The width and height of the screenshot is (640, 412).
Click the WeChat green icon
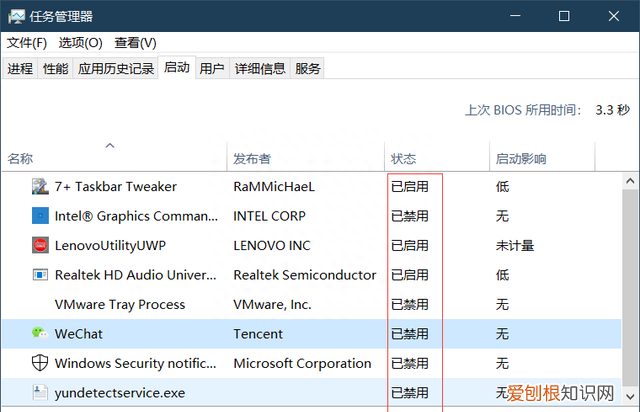click(40, 334)
